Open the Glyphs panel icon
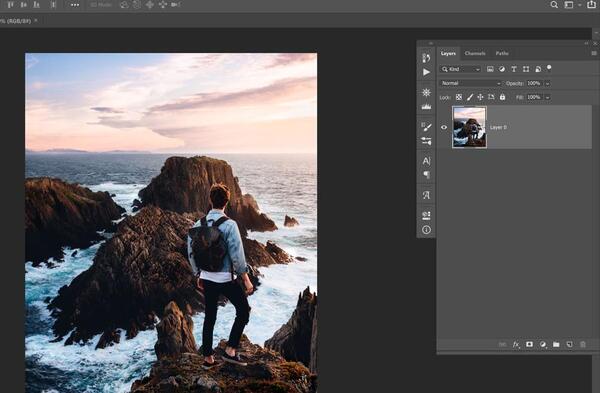This screenshot has width=600, height=393. coord(426,195)
